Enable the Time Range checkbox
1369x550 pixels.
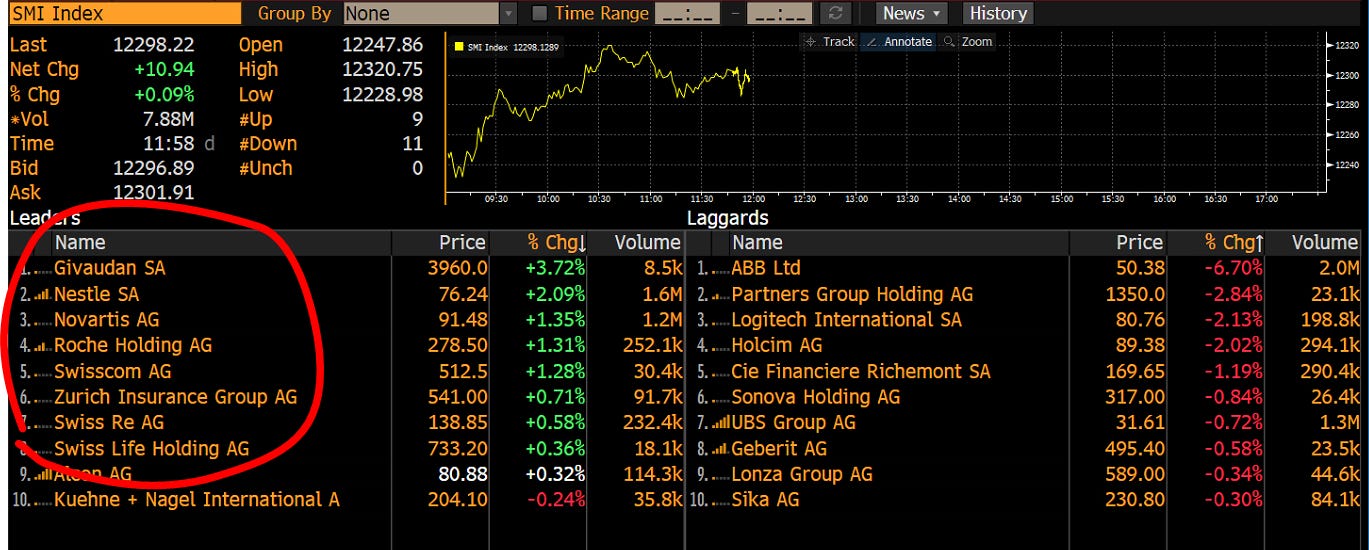click(x=539, y=14)
